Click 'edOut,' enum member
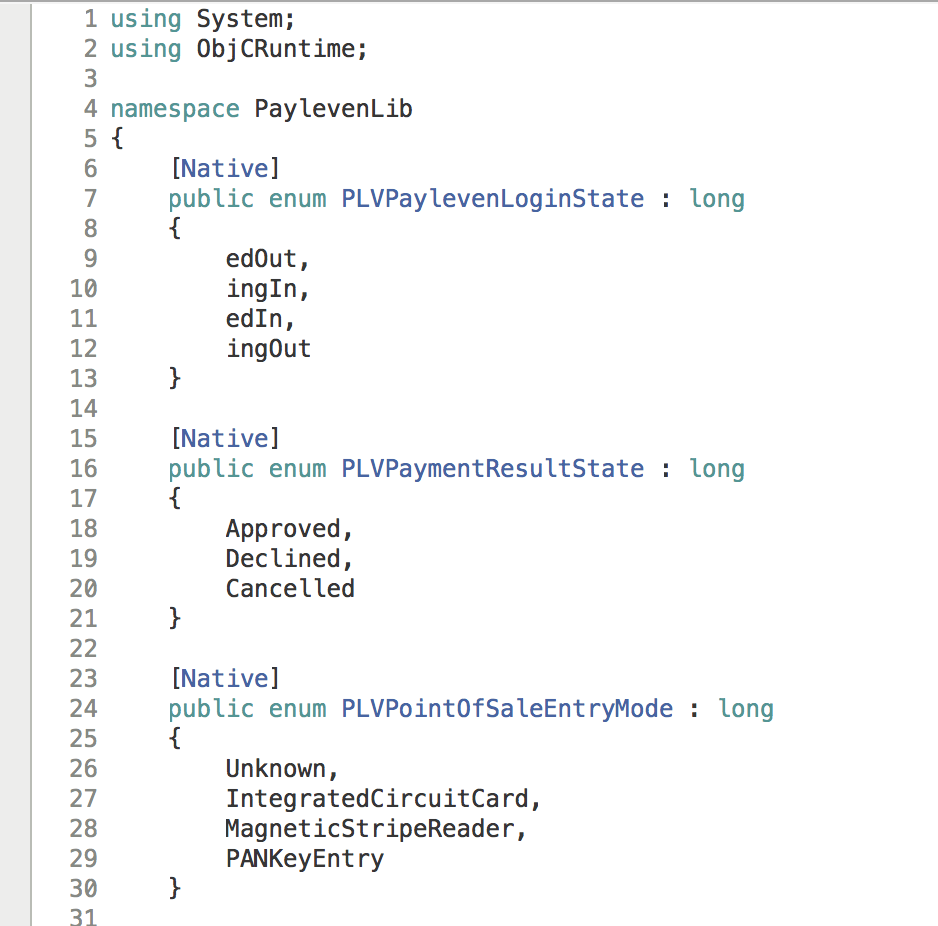 pos(267,259)
